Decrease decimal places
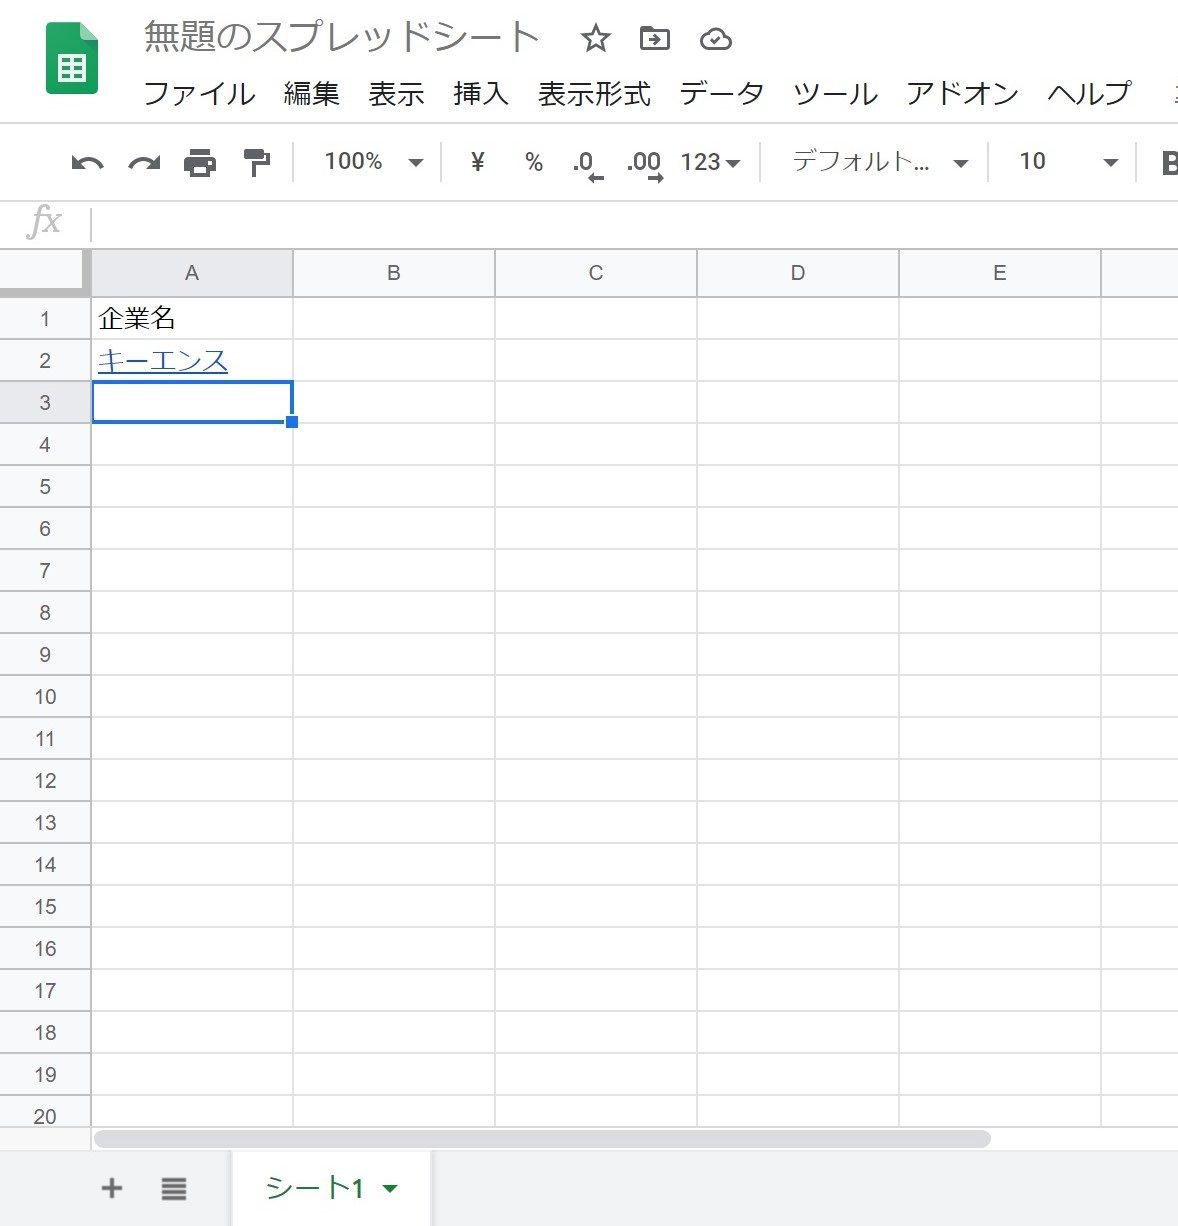This screenshot has width=1178, height=1226. pyautogui.click(x=588, y=164)
